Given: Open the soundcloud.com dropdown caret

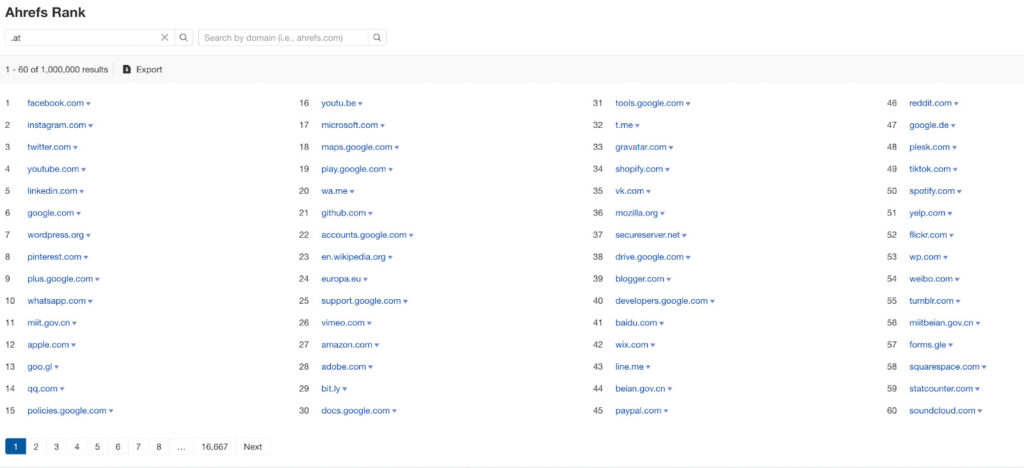Looking at the screenshot, I should coord(980,411).
